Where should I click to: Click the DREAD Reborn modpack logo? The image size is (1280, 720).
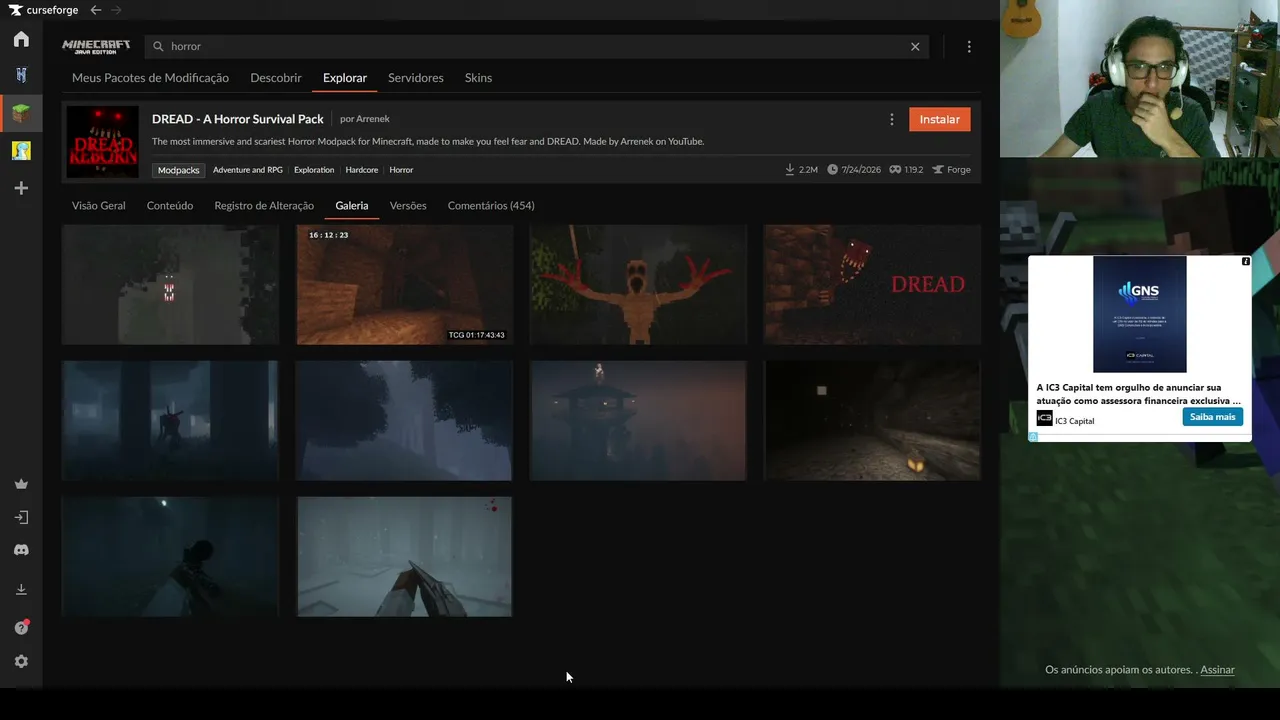pos(103,142)
